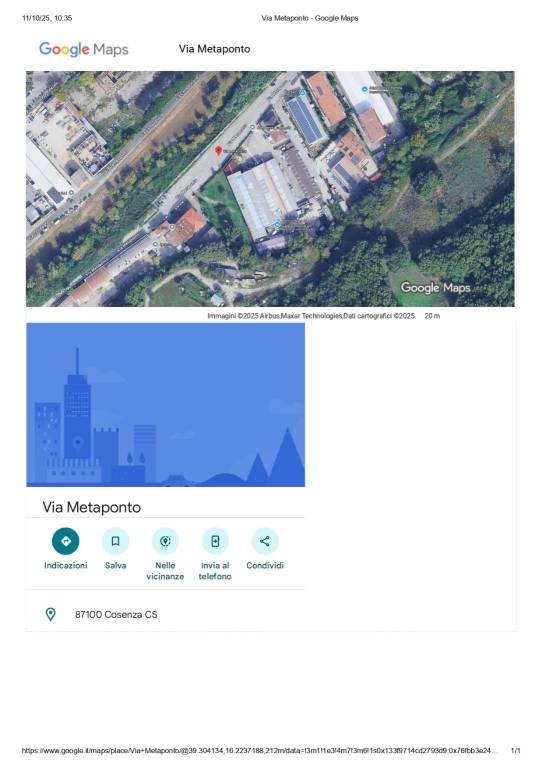The height and width of the screenshot is (768, 542).
Task: Click the Immagini ©2025 Airbus attribution text
Action: tap(311, 316)
